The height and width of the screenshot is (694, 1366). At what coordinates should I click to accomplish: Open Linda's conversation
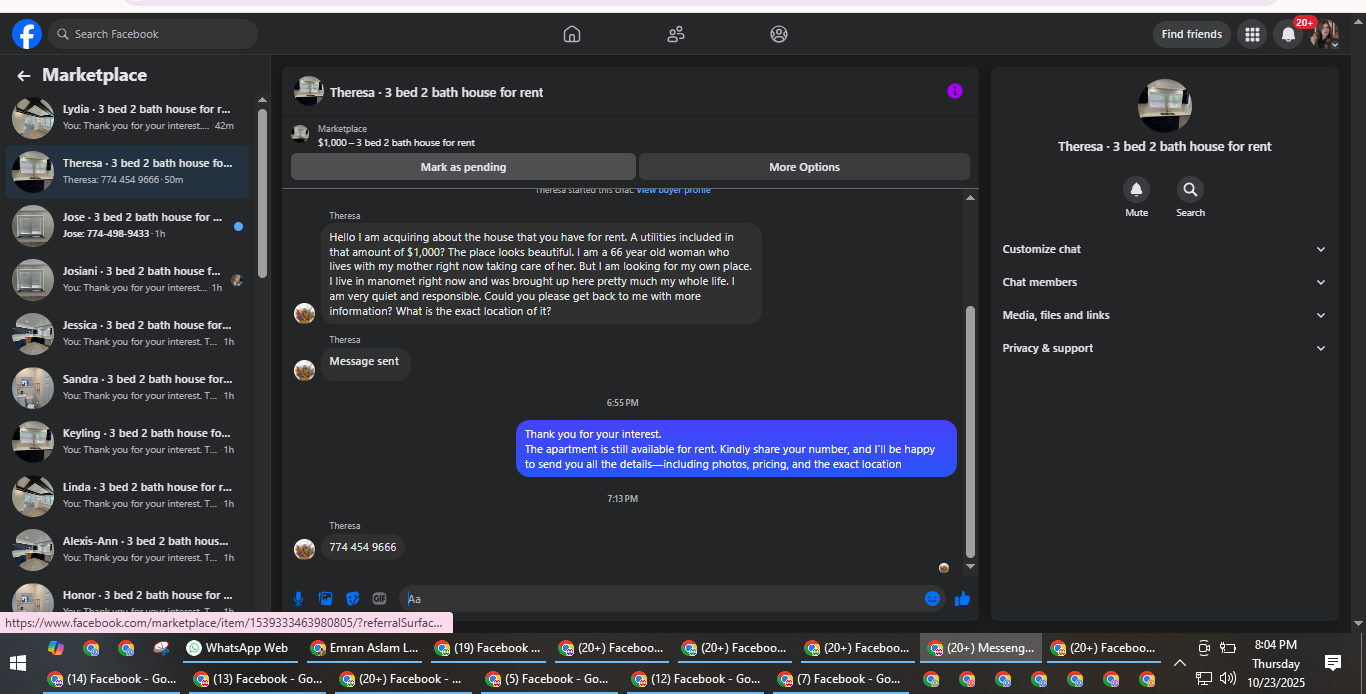click(127, 496)
